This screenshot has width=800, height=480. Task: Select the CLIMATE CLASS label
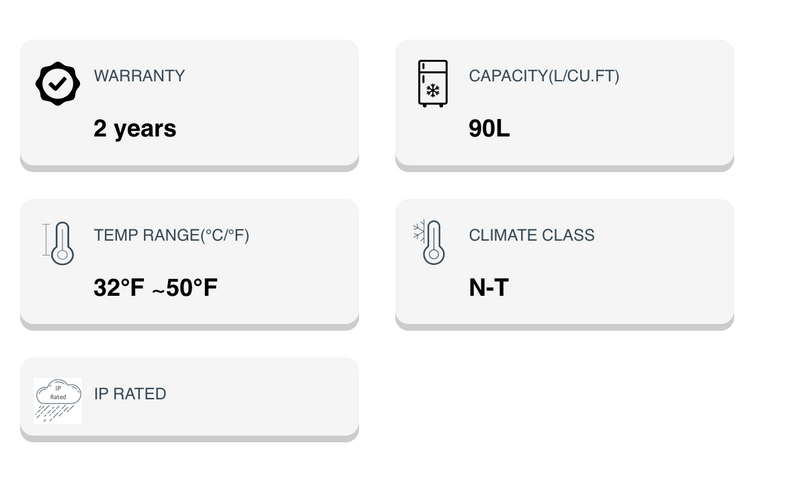coord(531,236)
